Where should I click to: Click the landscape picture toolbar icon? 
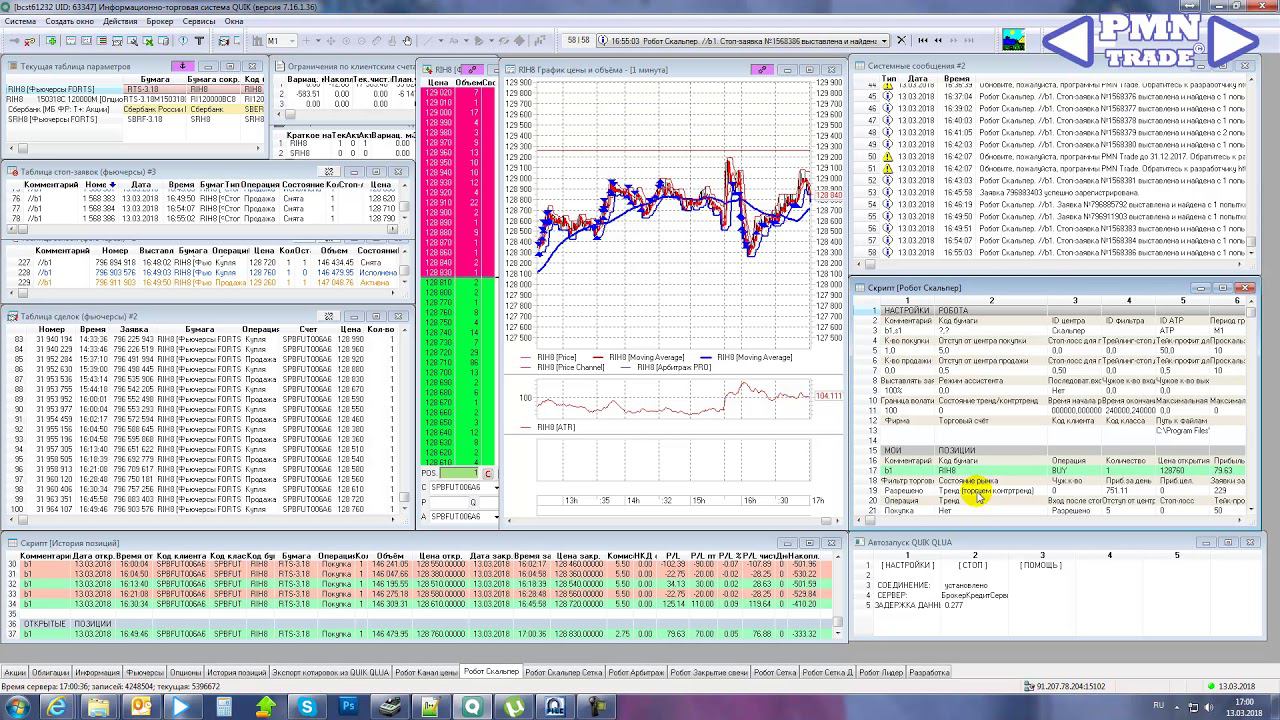1013,40
